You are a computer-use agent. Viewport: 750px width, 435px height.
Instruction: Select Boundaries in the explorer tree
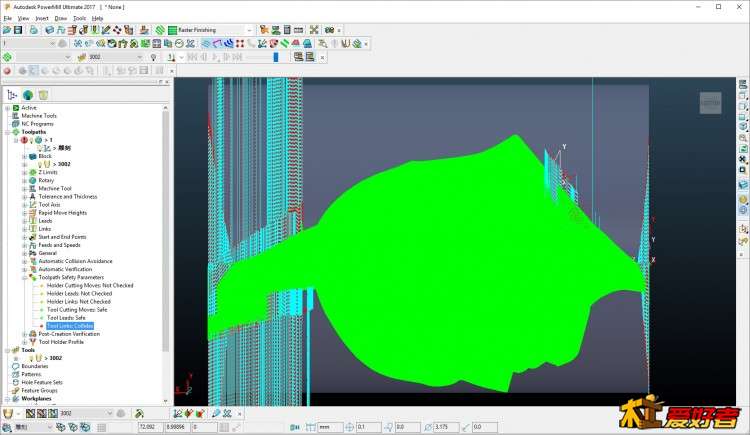point(34,367)
